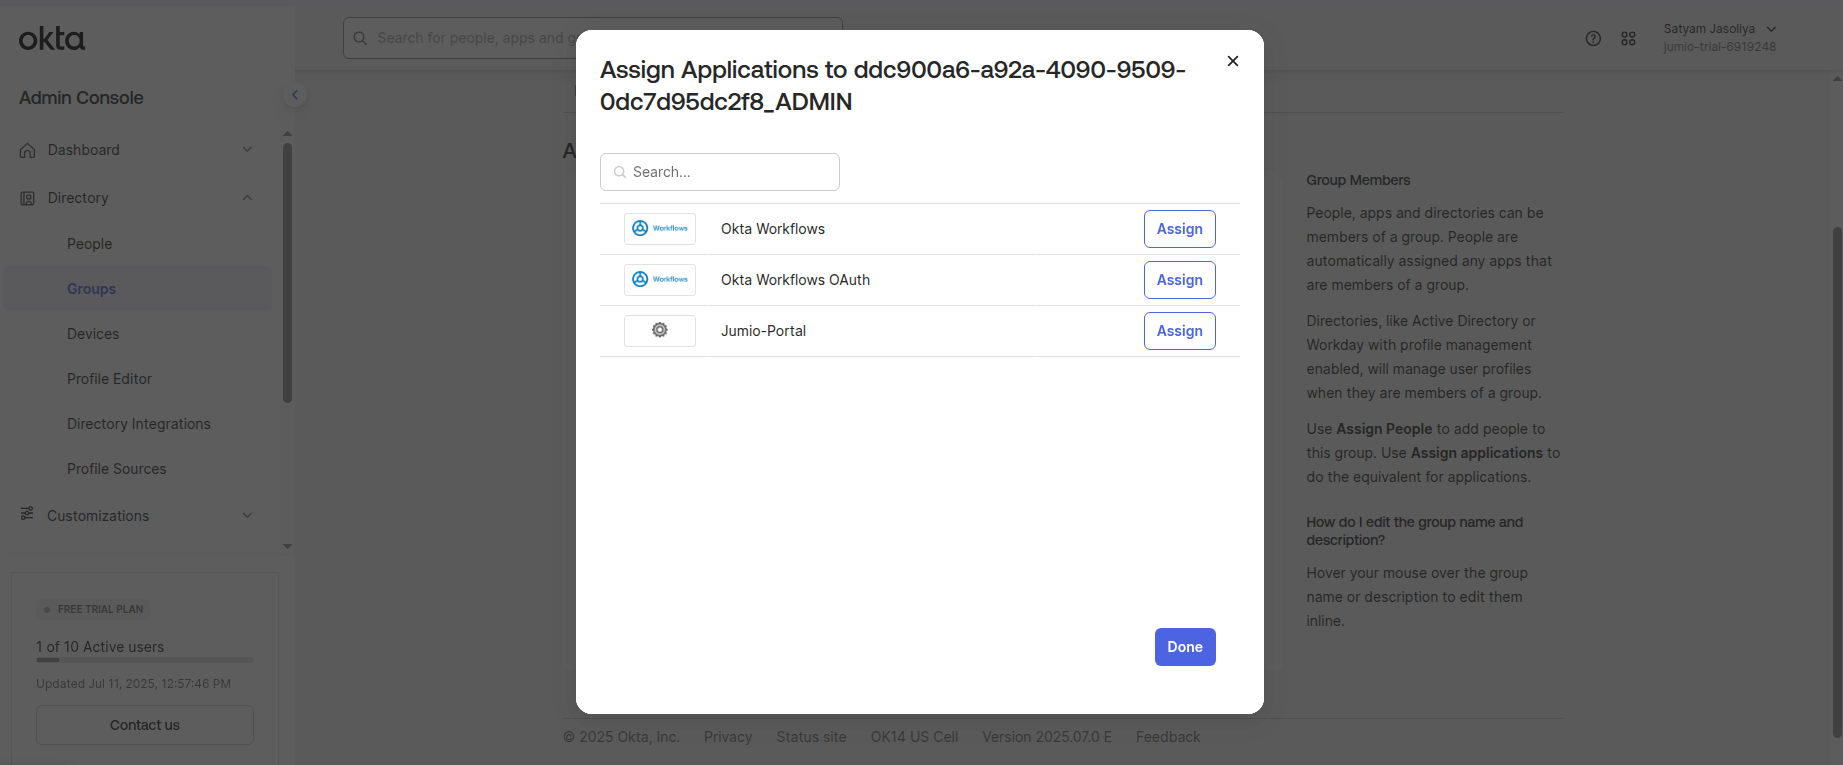The image size is (1843, 765).
Task: Click the okta logo
Action: coord(52,39)
